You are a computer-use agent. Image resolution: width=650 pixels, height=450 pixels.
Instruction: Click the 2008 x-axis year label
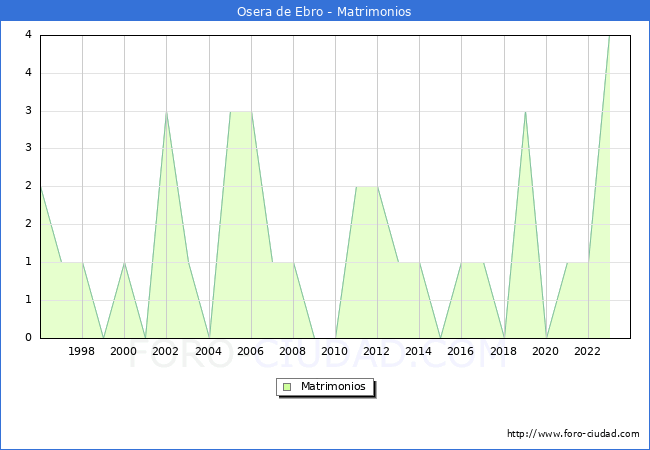click(x=293, y=351)
